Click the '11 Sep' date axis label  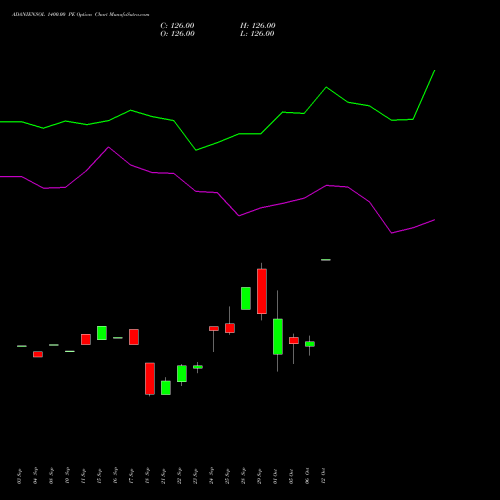83,476
